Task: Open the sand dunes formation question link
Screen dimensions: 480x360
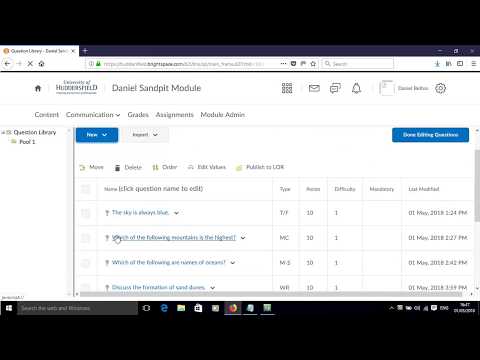Action: pyautogui.click(x=158, y=287)
